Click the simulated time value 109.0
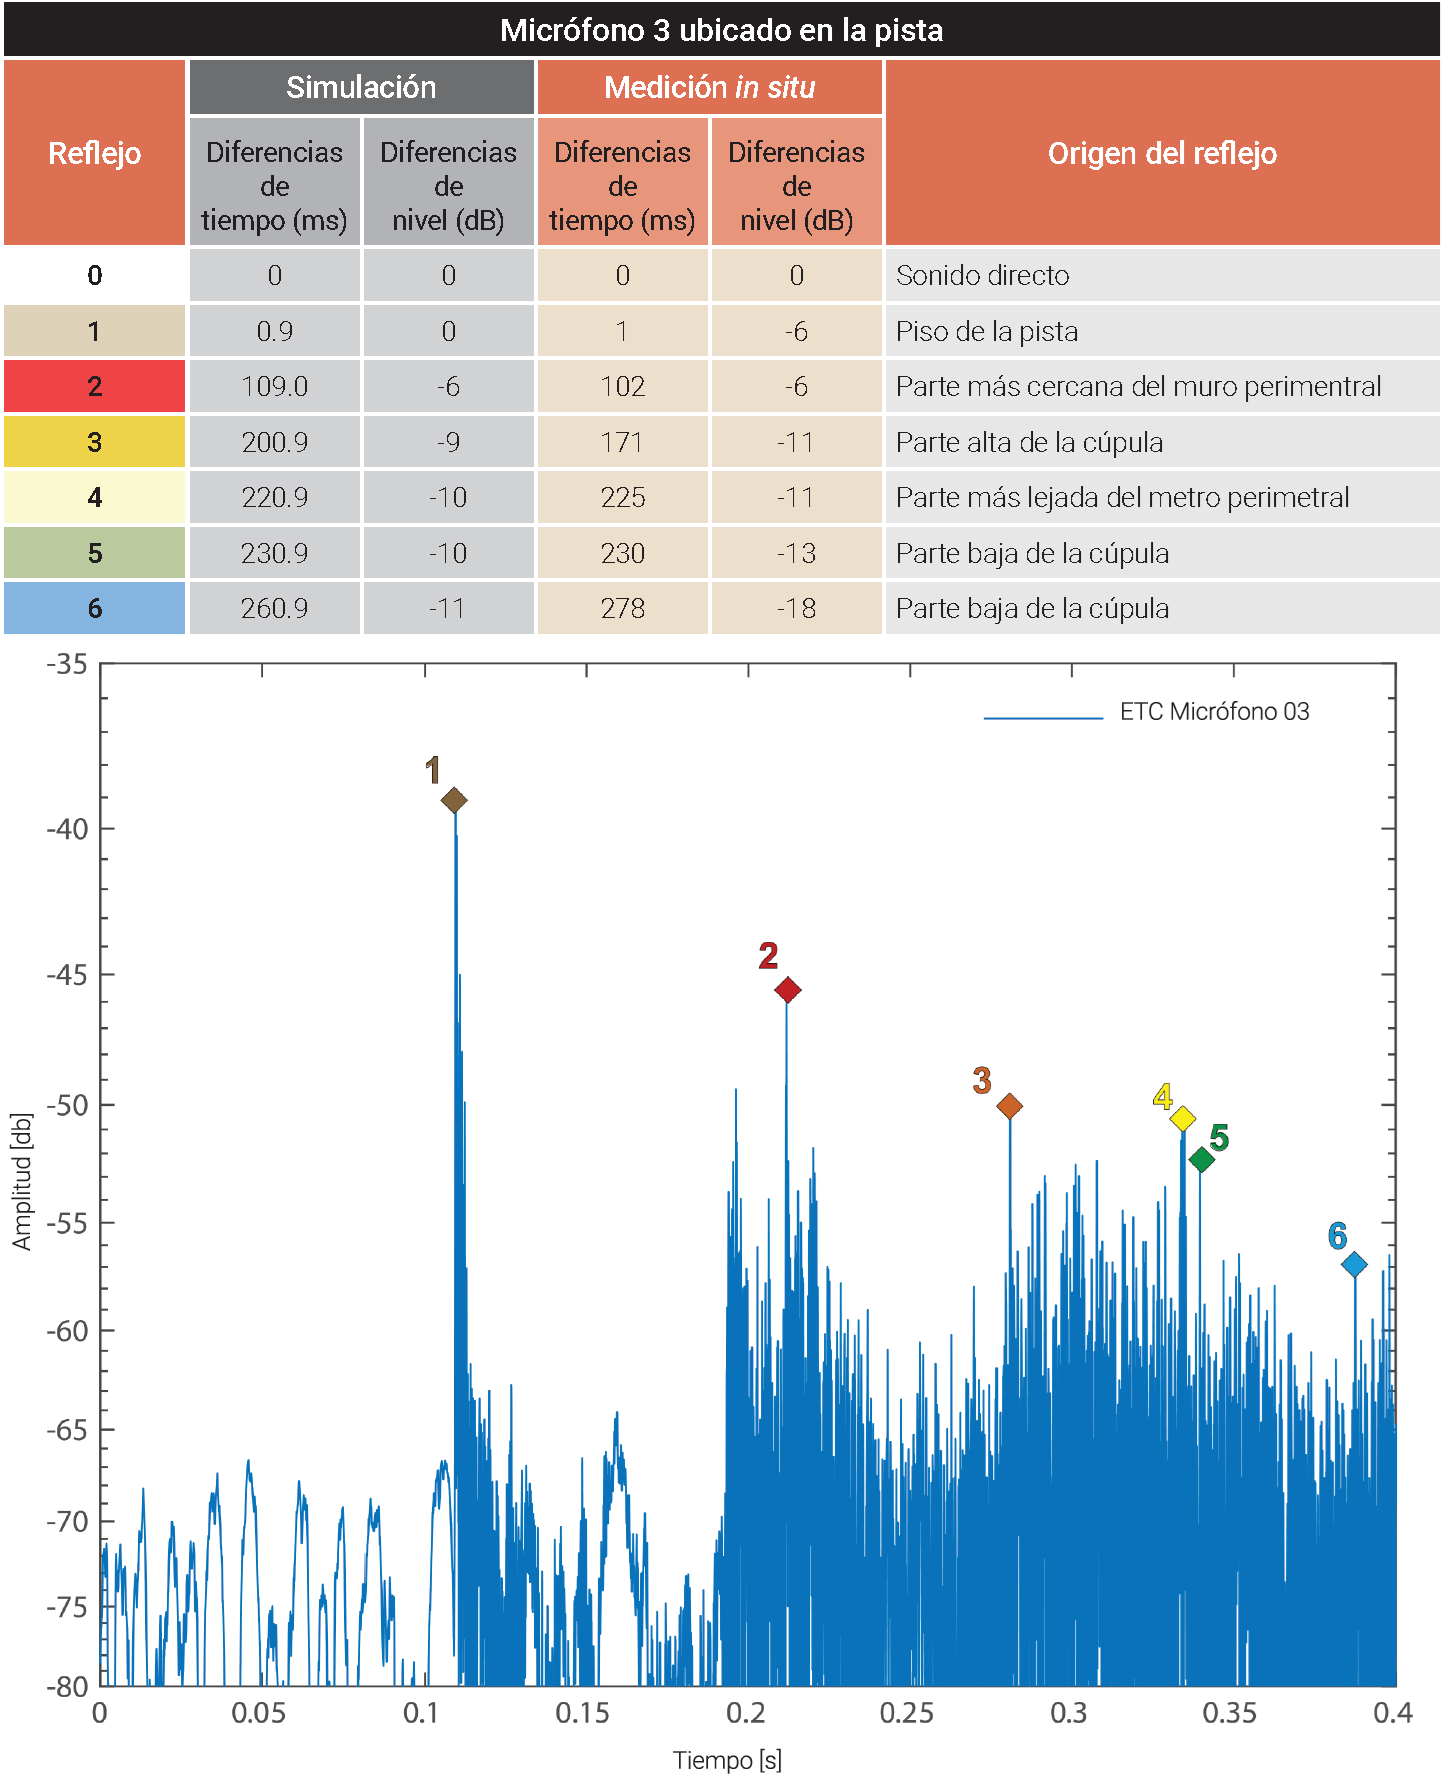The height and width of the screenshot is (1778, 1443). (x=274, y=386)
